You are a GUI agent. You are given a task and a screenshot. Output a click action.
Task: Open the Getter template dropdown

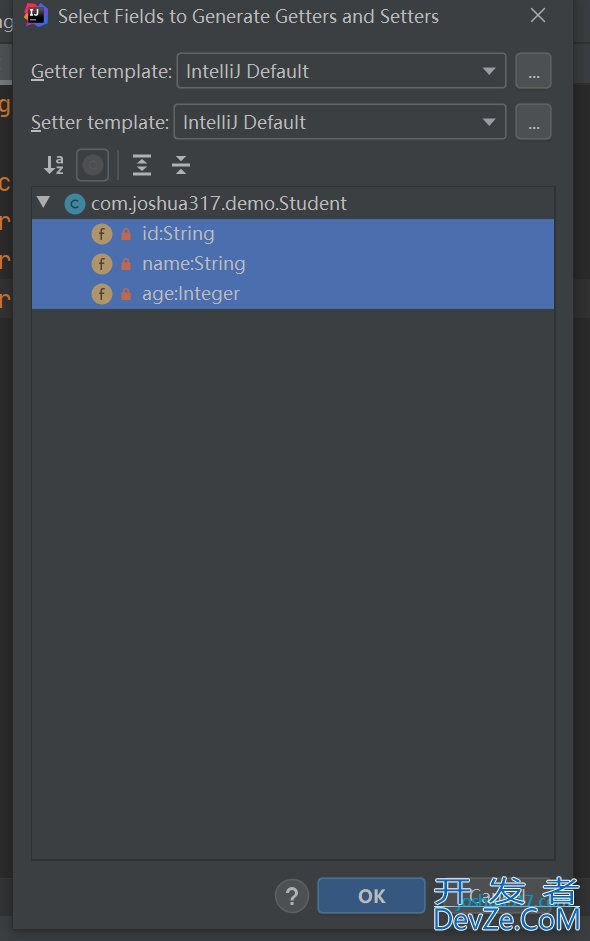pyautogui.click(x=341, y=71)
